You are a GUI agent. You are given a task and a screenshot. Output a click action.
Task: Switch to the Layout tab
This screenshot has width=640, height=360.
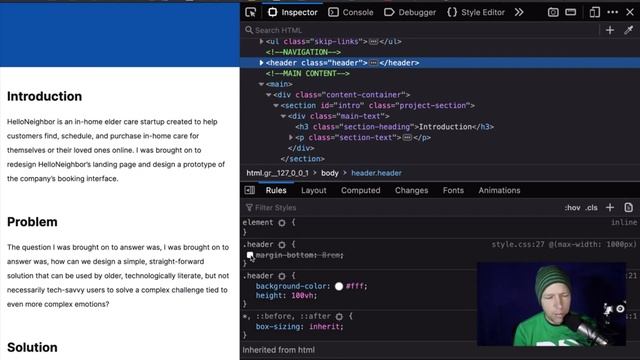[313, 190]
